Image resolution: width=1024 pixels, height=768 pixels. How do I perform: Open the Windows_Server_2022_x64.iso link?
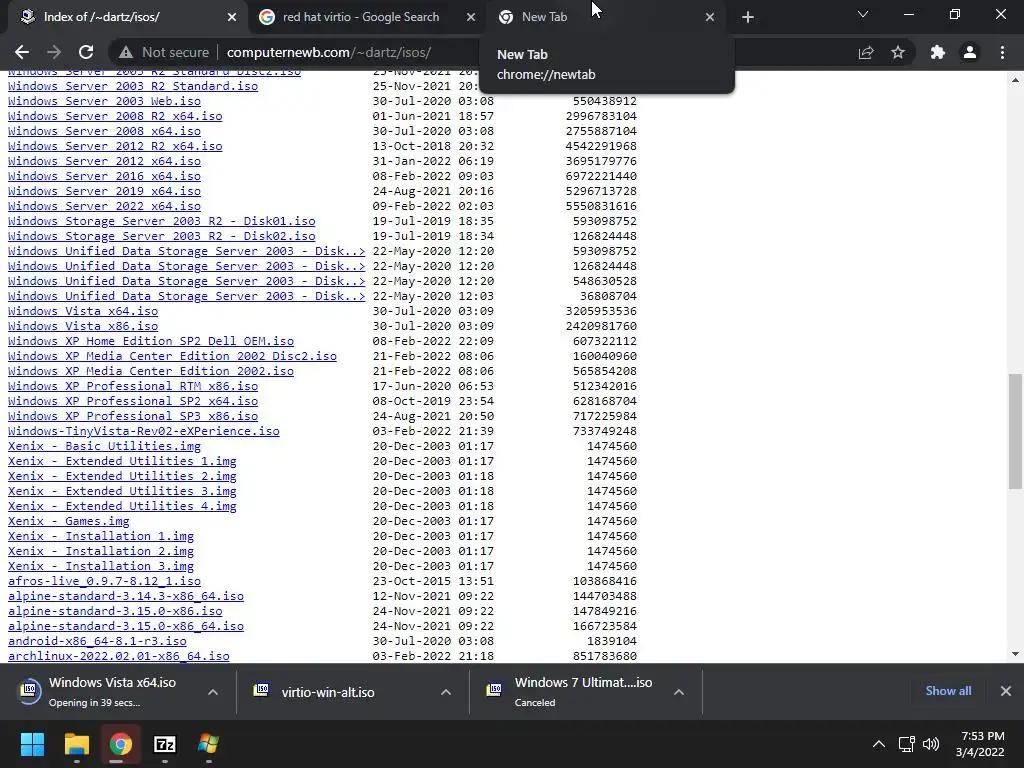[104, 206]
